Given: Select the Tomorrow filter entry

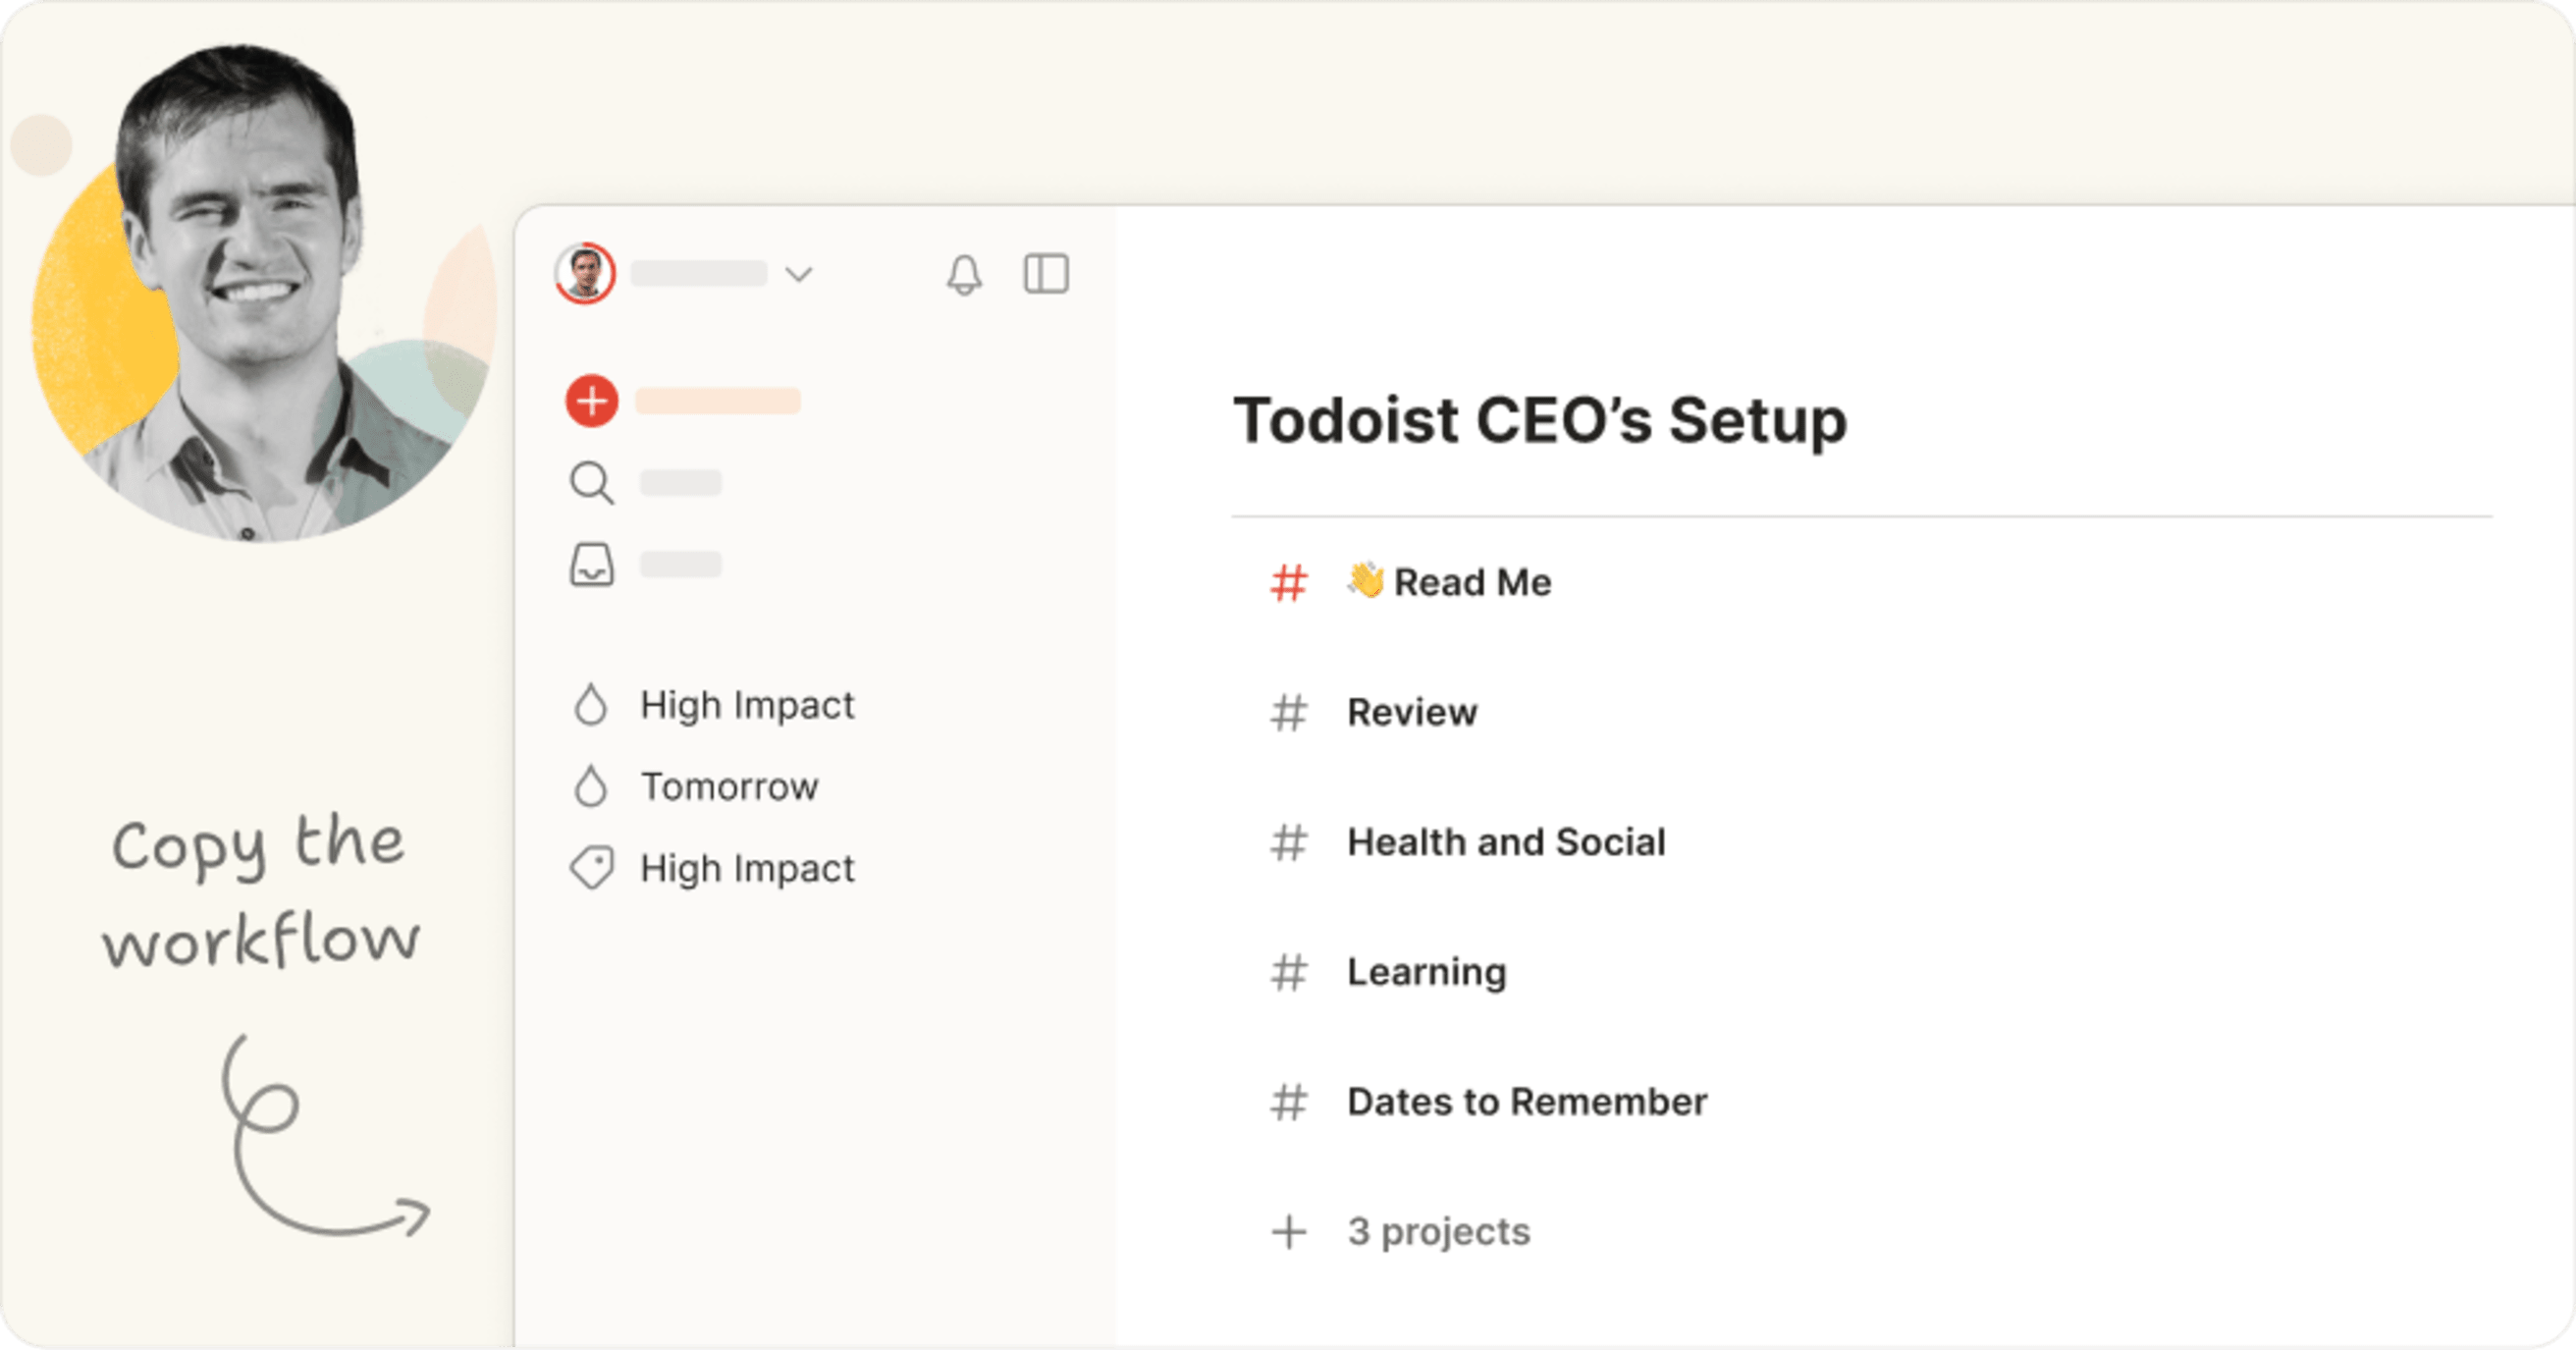Looking at the screenshot, I should tap(727, 786).
